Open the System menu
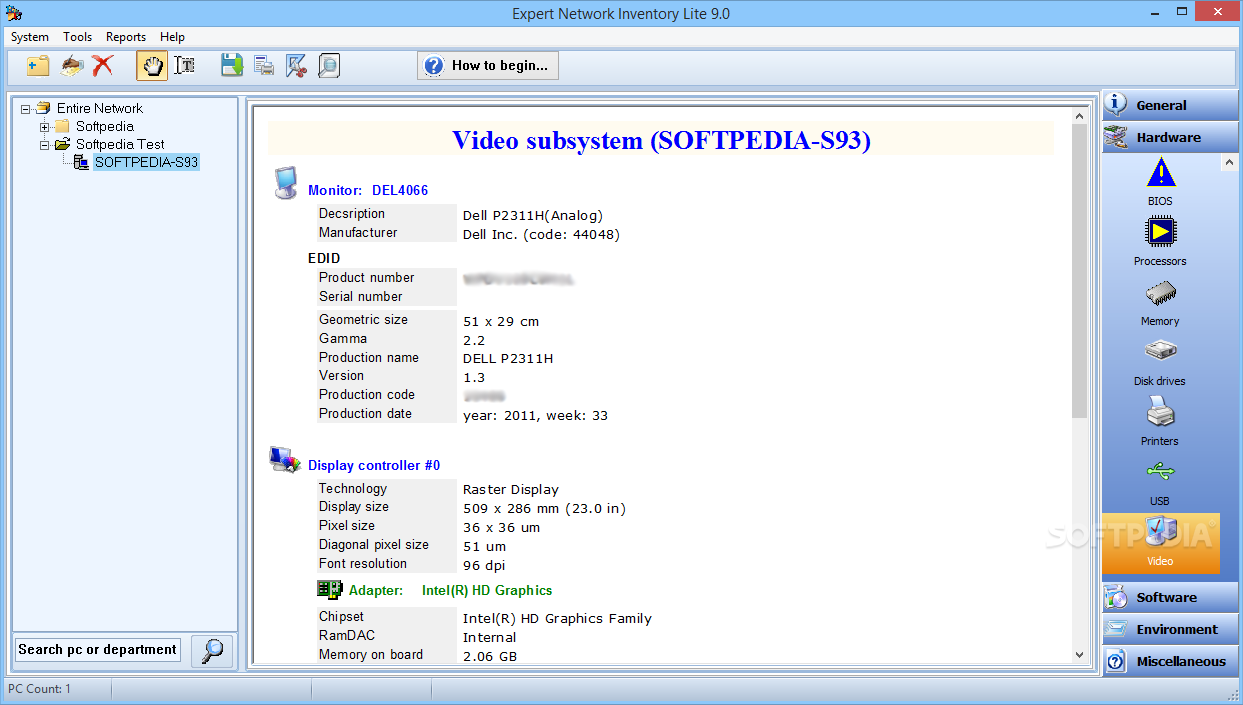Screen dimensions: 1243x705 tap(30, 37)
